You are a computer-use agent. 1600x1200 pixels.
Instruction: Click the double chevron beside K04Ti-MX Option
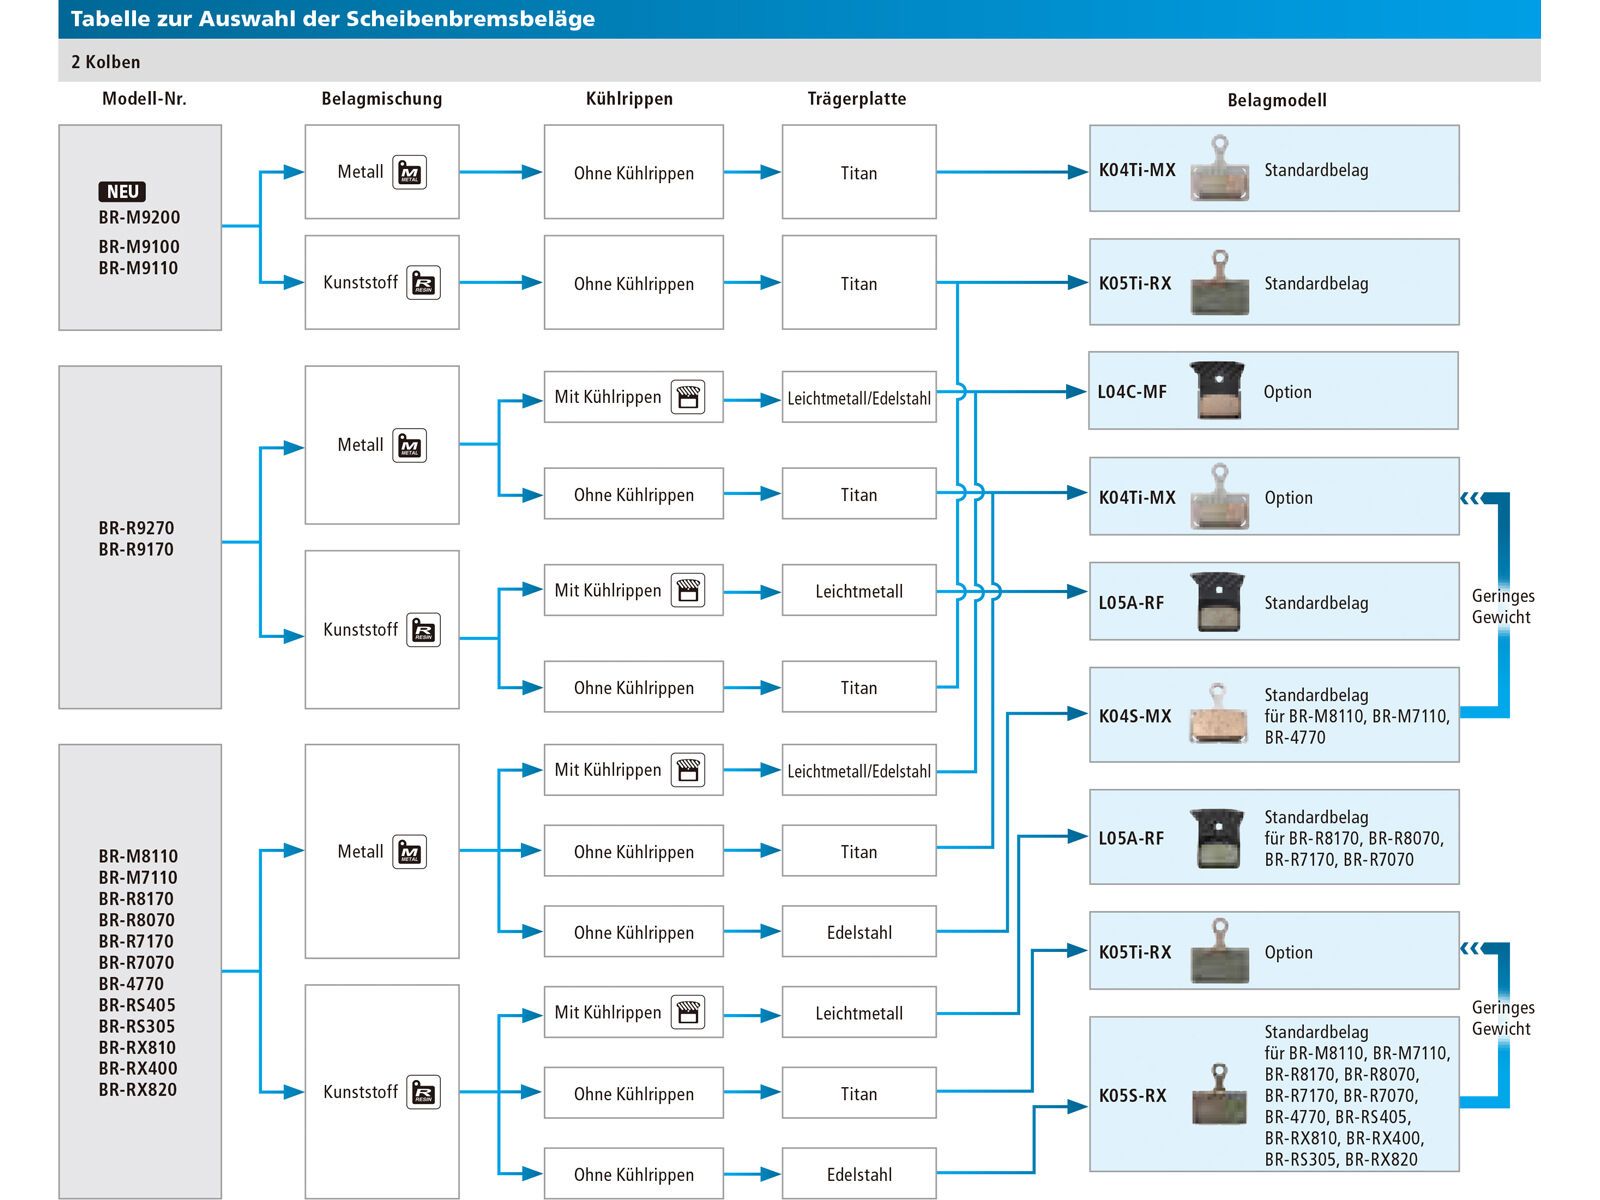[x=1470, y=497]
